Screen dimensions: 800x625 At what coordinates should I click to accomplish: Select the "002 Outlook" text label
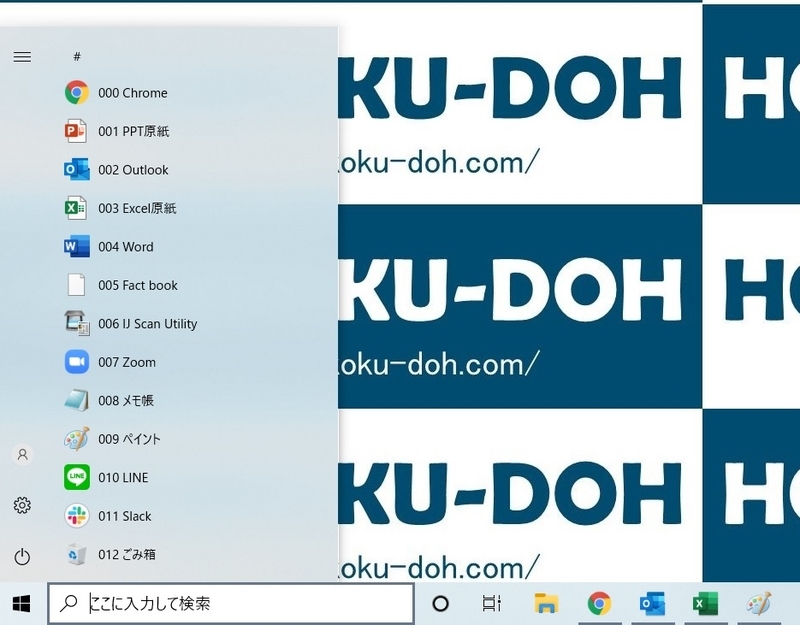[x=133, y=170]
